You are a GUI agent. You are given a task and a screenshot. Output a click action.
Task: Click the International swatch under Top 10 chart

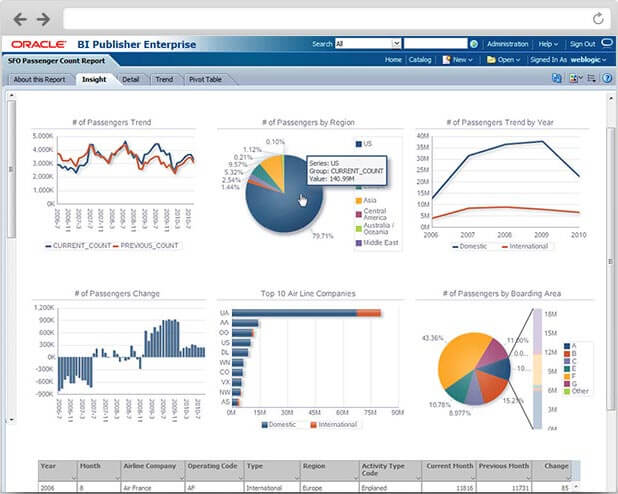coord(314,425)
